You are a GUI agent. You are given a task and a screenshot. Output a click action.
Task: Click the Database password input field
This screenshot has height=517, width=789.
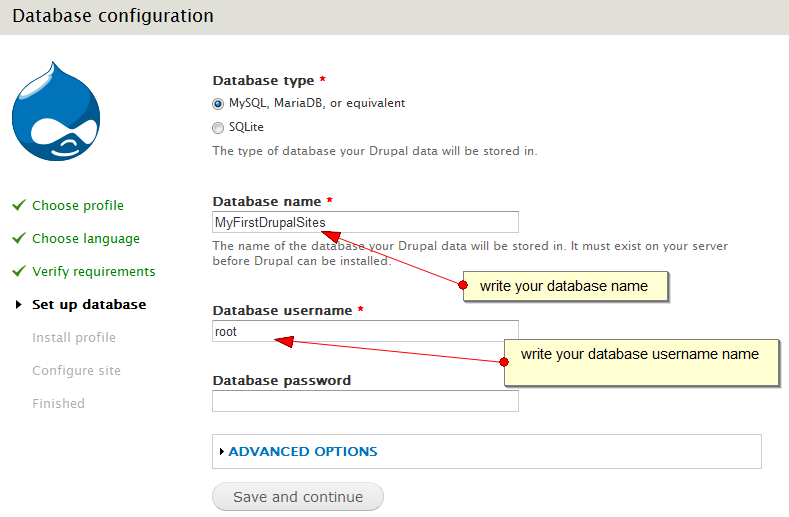[x=365, y=401]
